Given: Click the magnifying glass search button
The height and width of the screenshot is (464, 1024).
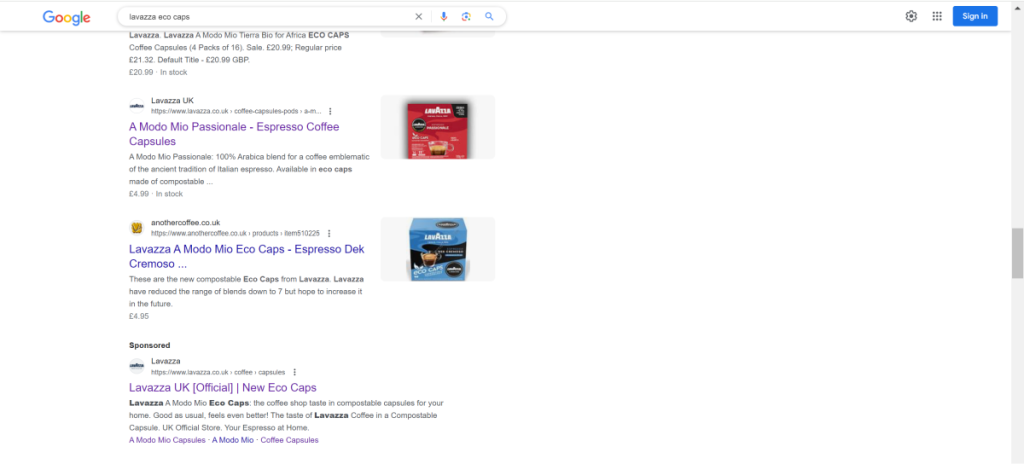Looking at the screenshot, I should pos(489,17).
